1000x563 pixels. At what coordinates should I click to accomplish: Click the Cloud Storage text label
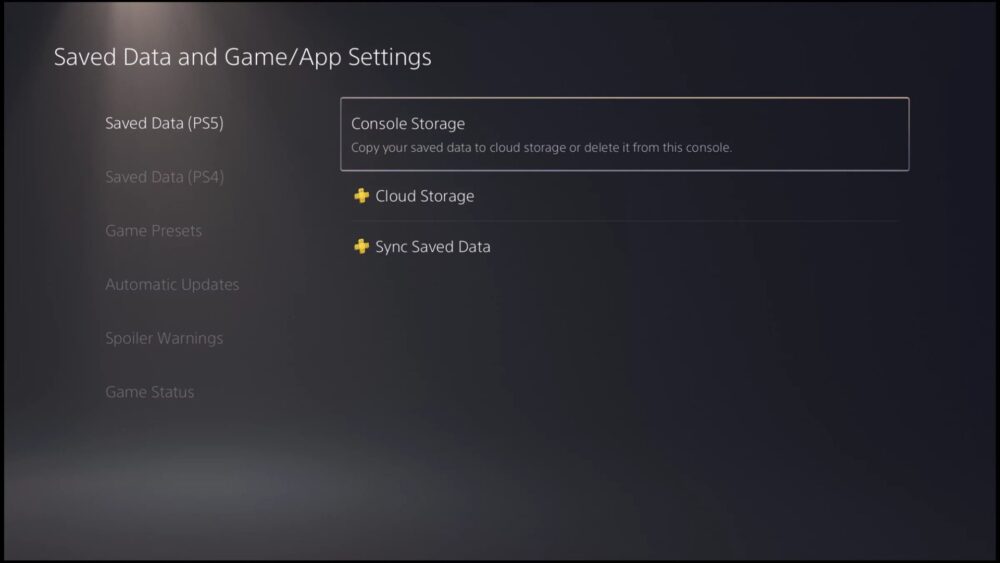tap(424, 196)
